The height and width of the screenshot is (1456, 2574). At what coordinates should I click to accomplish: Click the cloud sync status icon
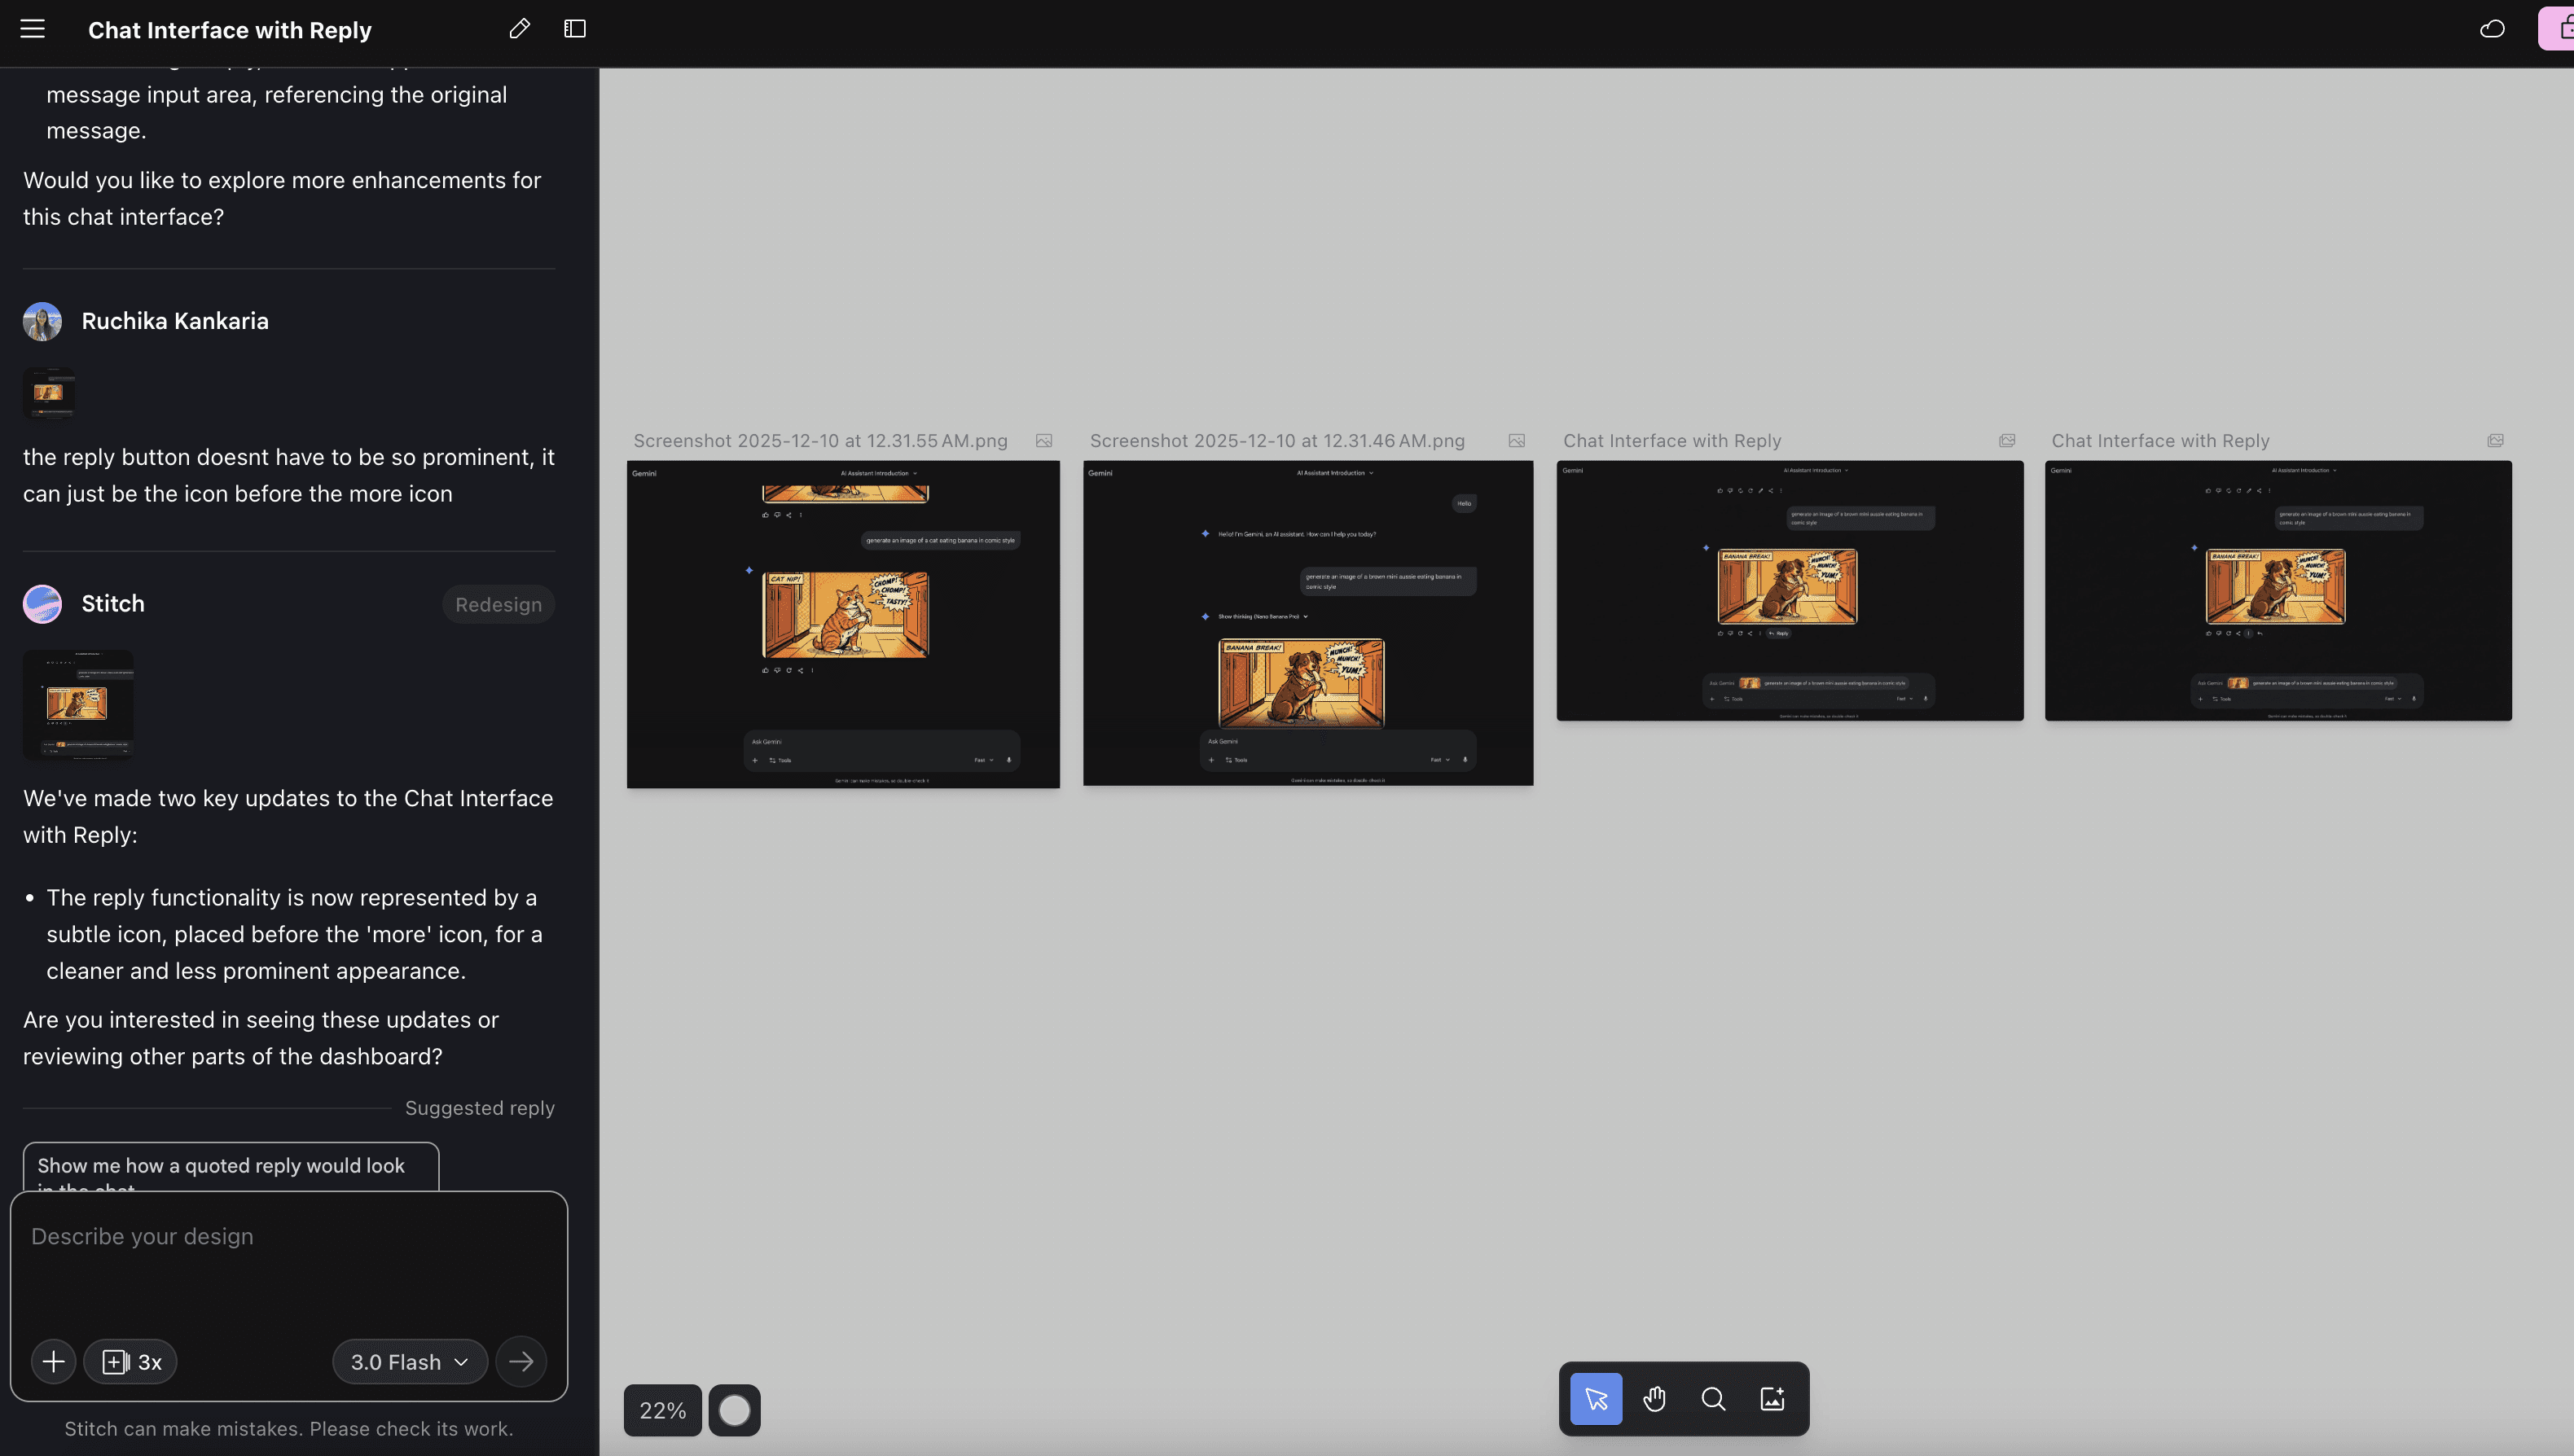2492,29
